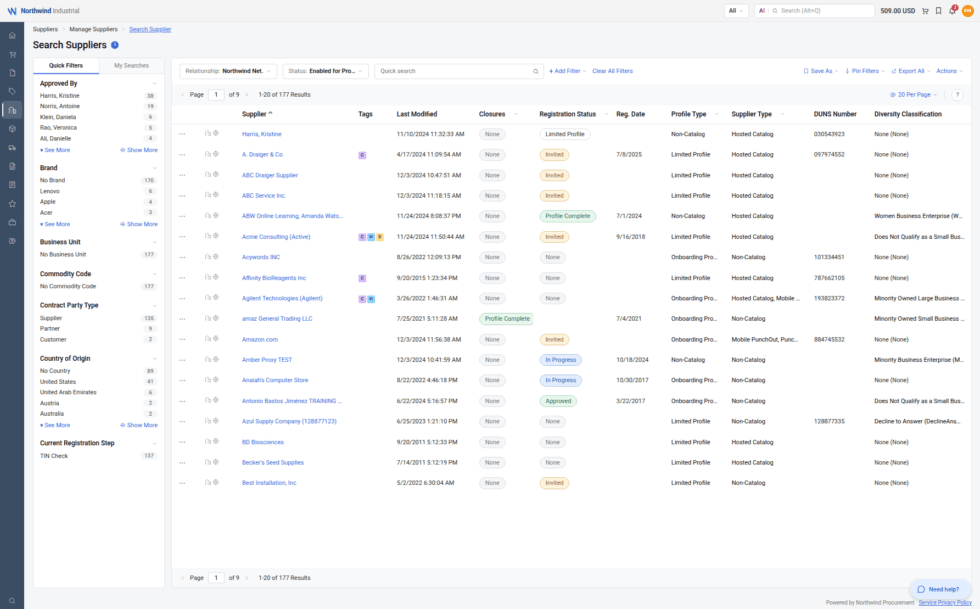Open Home from the left sidebar
Image resolution: width=980 pixels, height=609 pixels.
pyautogui.click(x=12, y=36)
